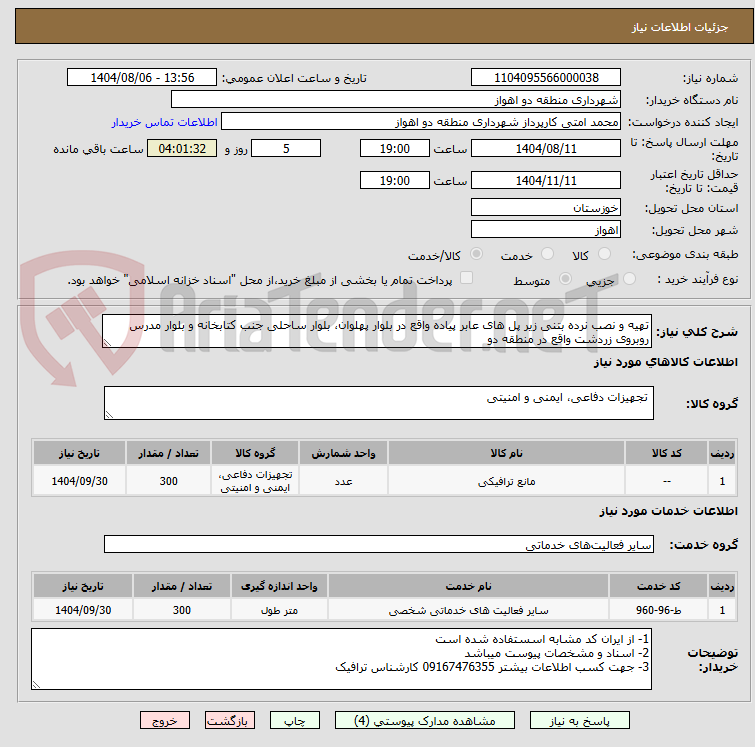The height and width of the screenshot is (747, 755).
Task: Select the کالا/خدمت radio button
Action: click(477, 254)
